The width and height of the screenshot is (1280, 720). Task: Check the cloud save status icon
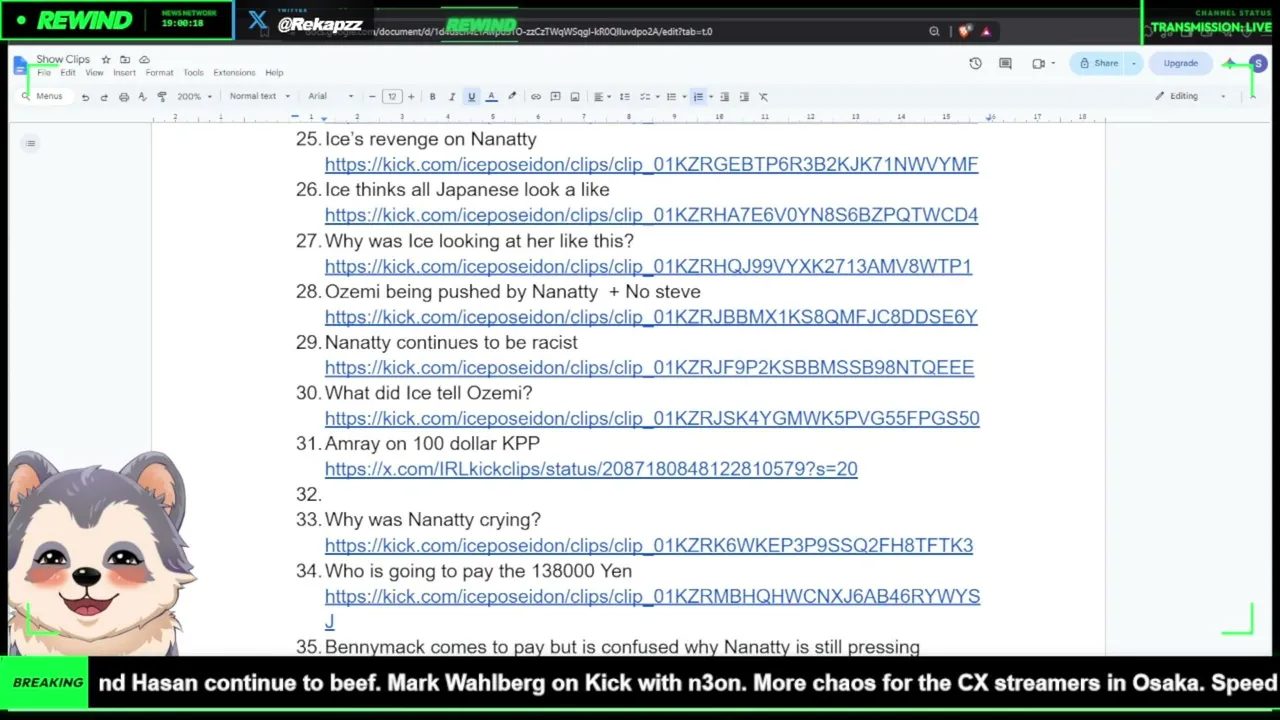tap(144, 60)
